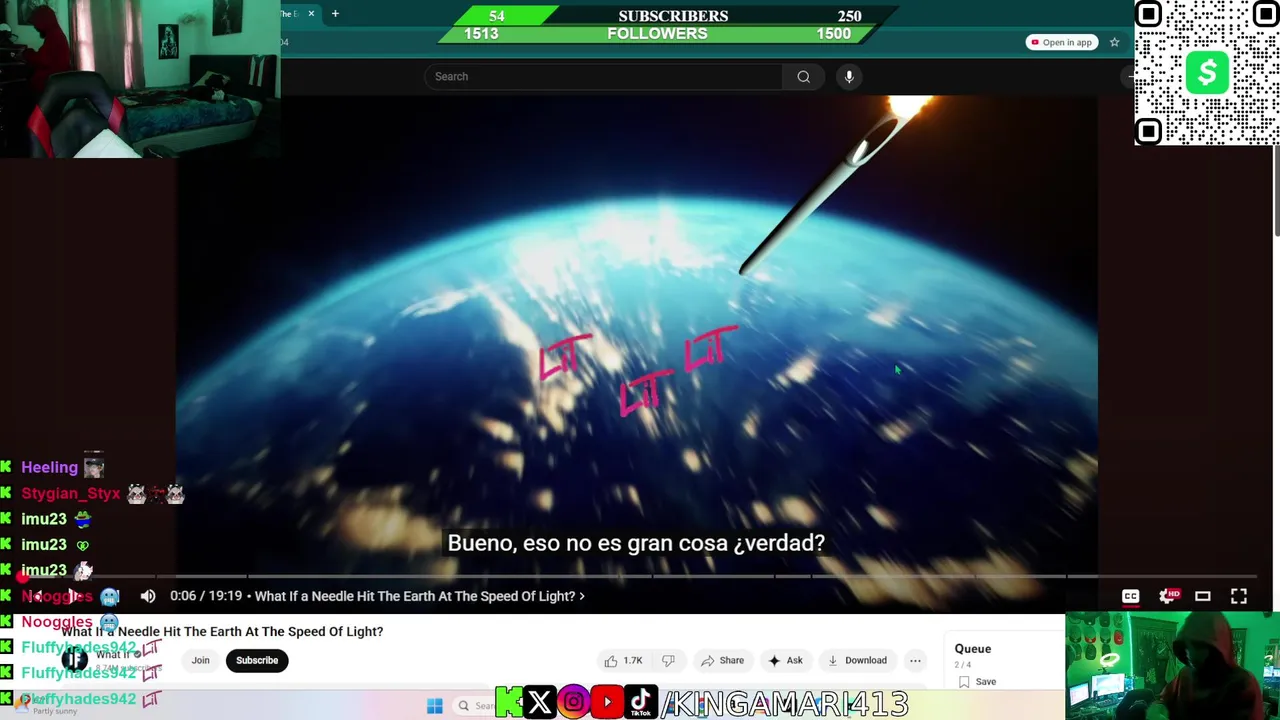Click into the YouTube Search field
The height and width of the screenshot is (720, 1280).
[x=604, y=77]
